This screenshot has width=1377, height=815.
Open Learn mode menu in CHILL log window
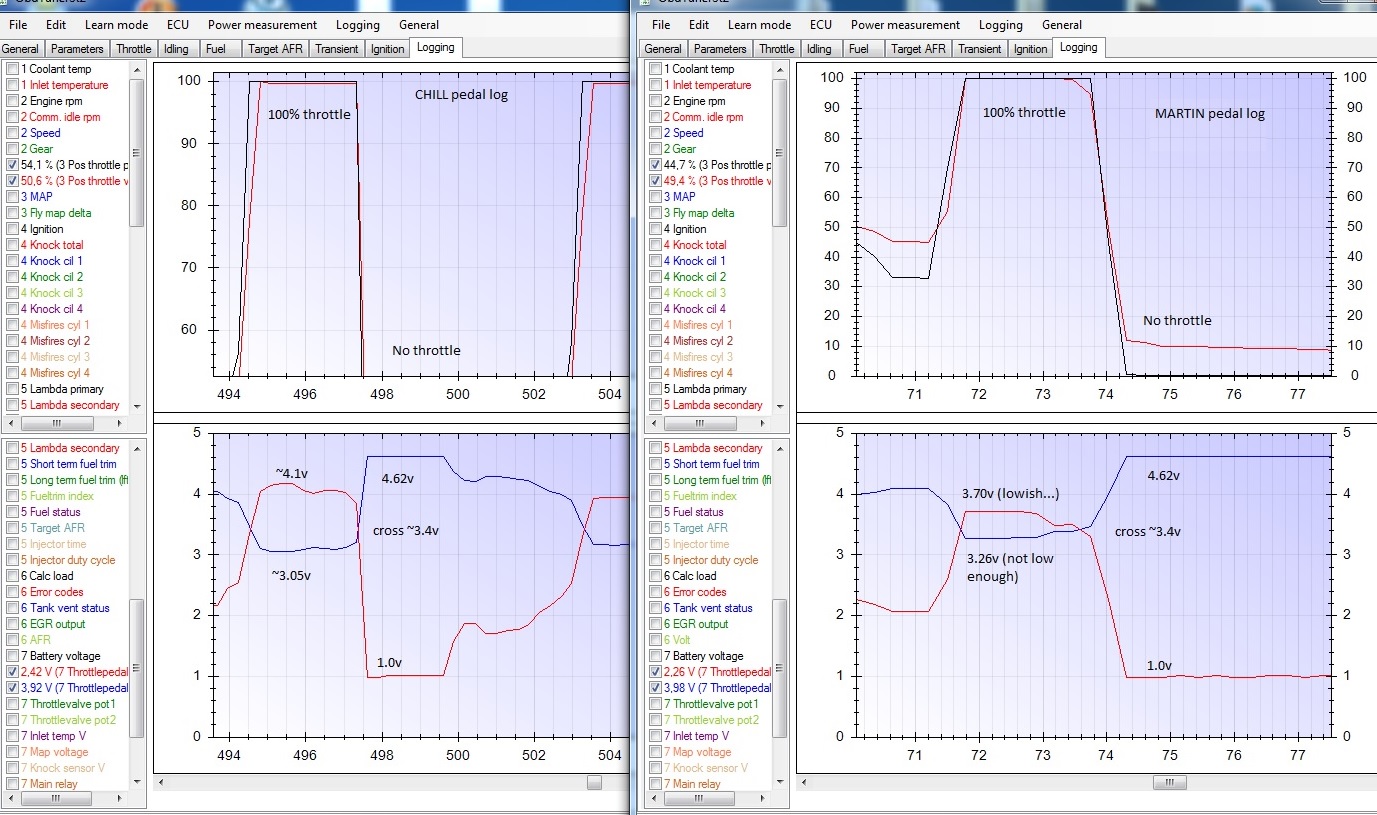(116, 24)
